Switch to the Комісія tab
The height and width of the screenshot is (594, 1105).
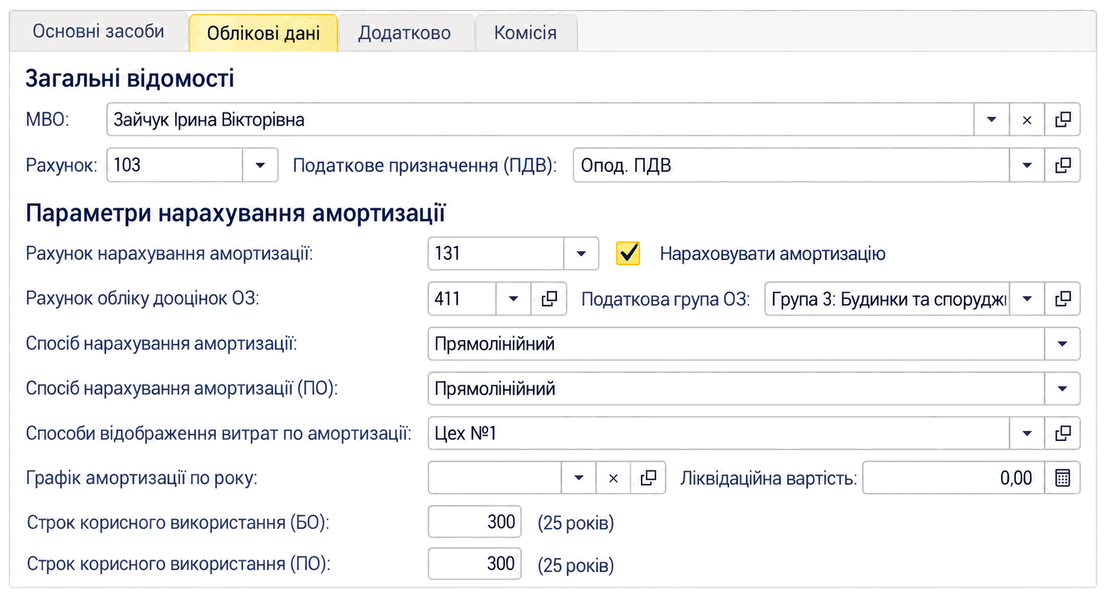pyautogui.click(x=526, y=33)
